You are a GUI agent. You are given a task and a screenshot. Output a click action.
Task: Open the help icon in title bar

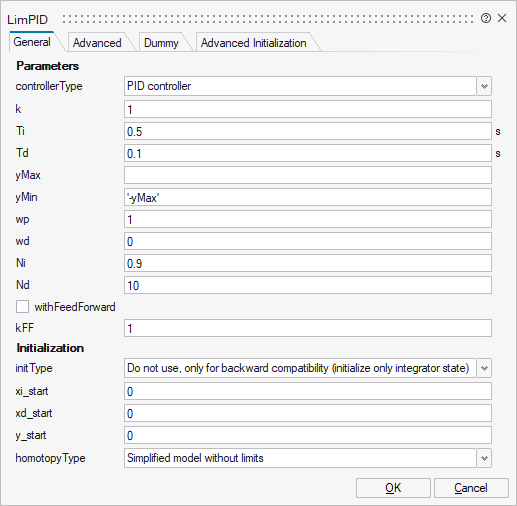[486, 18]
